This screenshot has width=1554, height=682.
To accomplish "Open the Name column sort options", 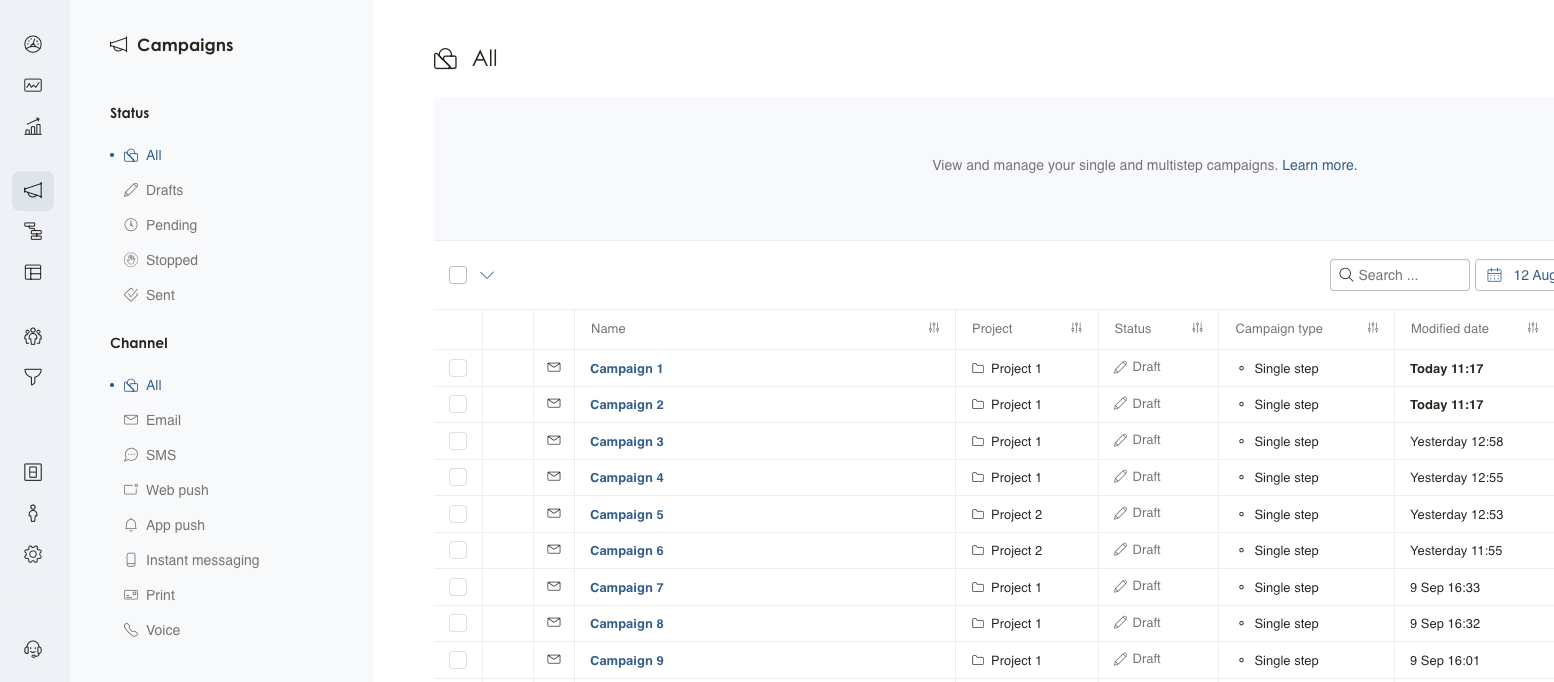I will 934,328.
